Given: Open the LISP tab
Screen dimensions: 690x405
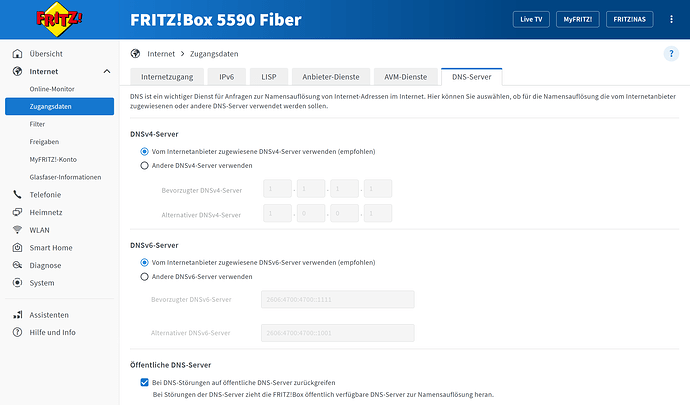Looking at the screenshot, I should (x=269, y=77).
